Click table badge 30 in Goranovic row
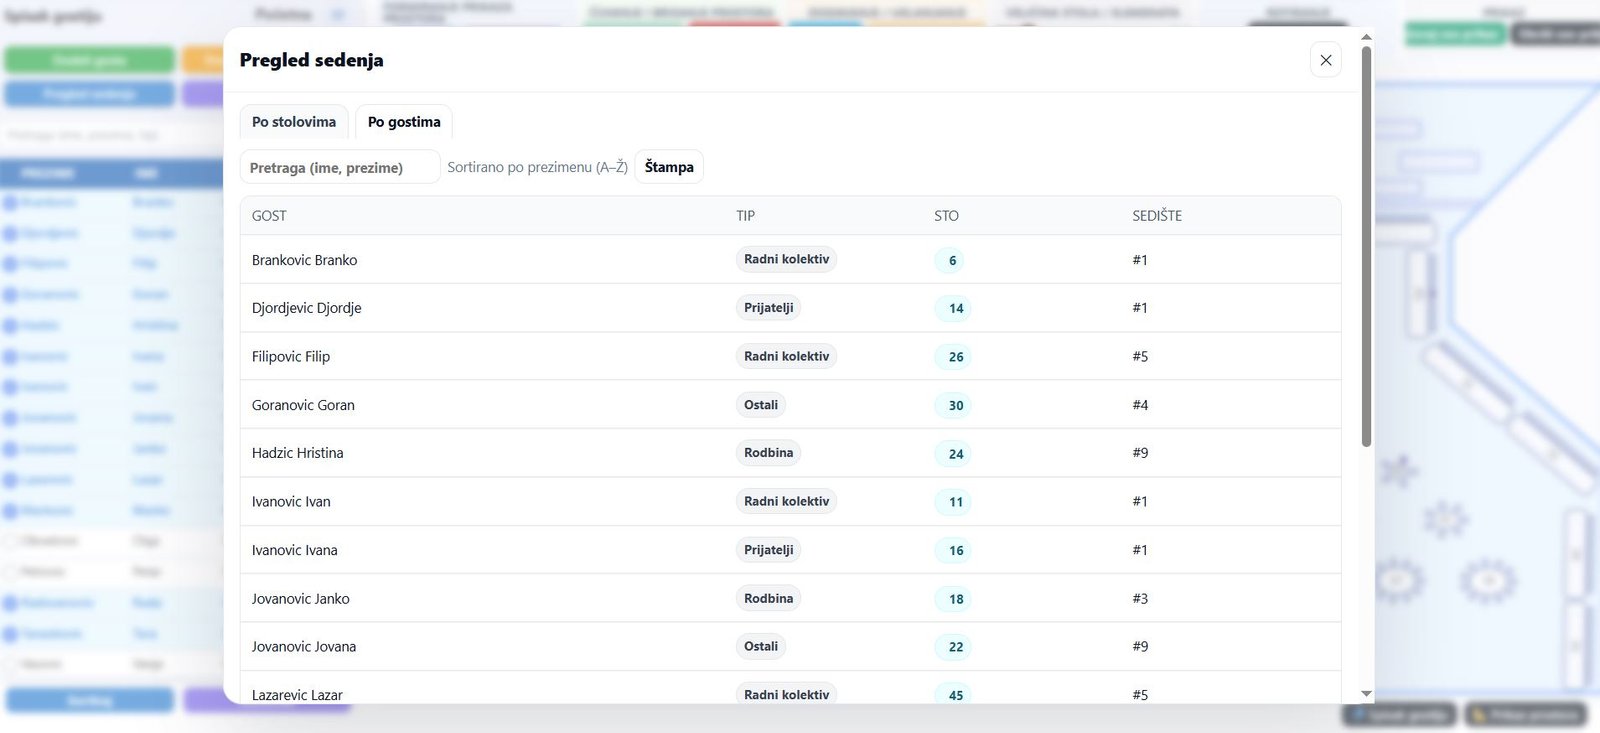Screen dimensions: 1600x733 pos(955,405)
